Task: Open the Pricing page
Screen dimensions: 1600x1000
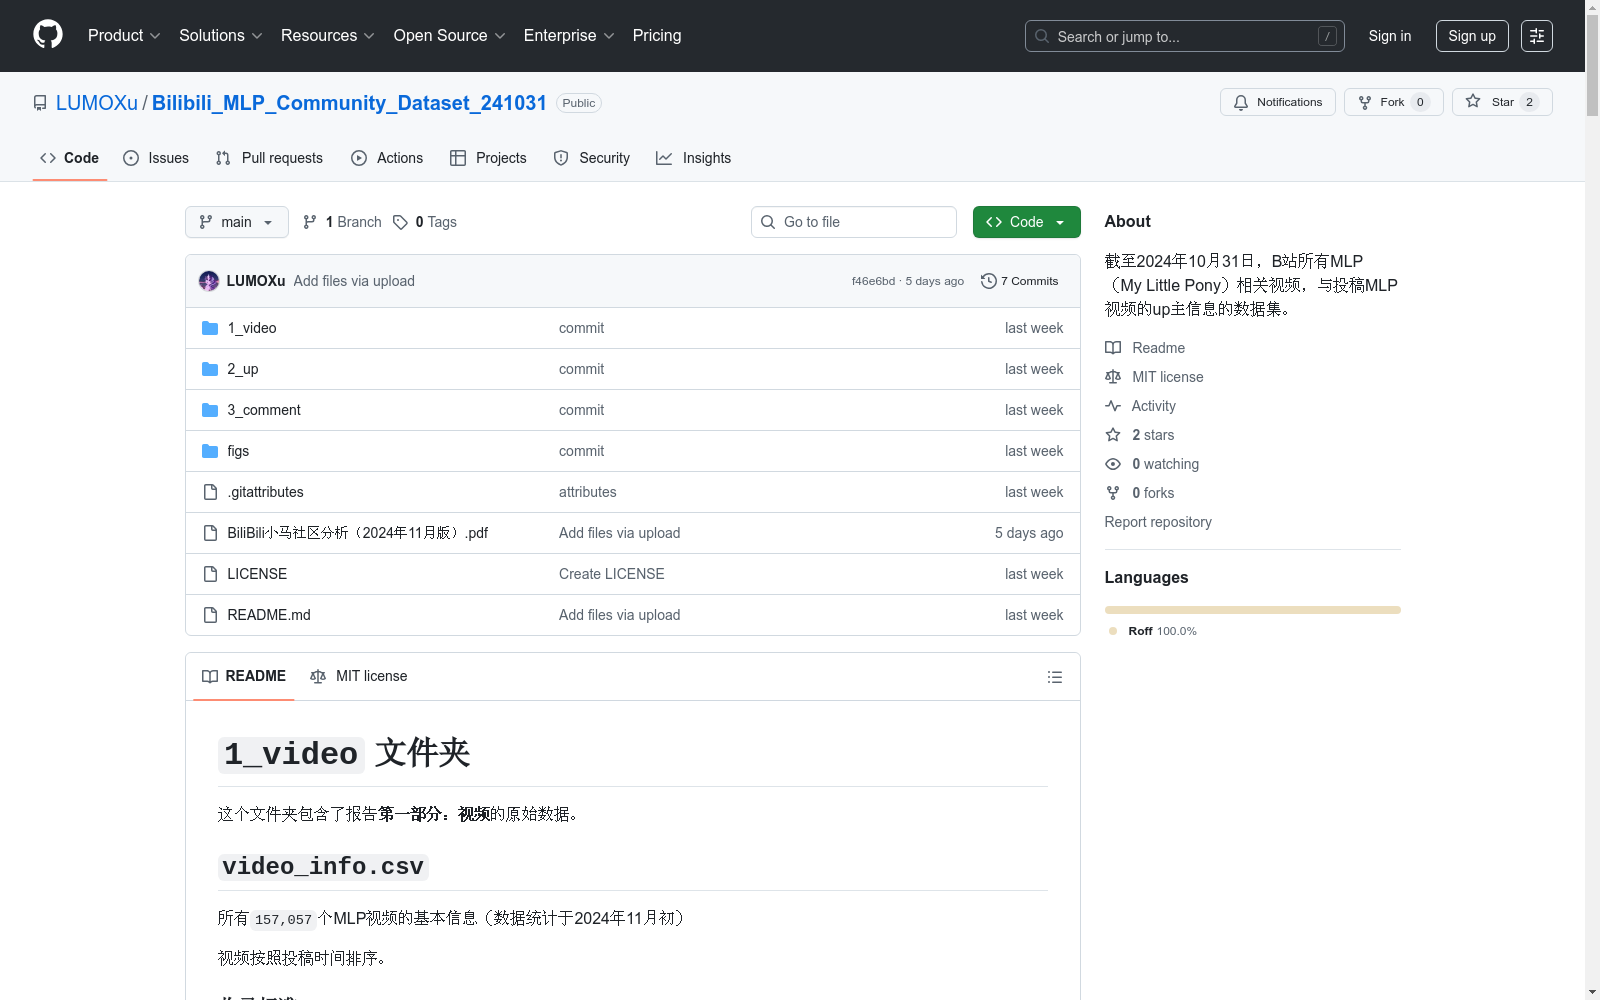Action: [x=657, y=35]
